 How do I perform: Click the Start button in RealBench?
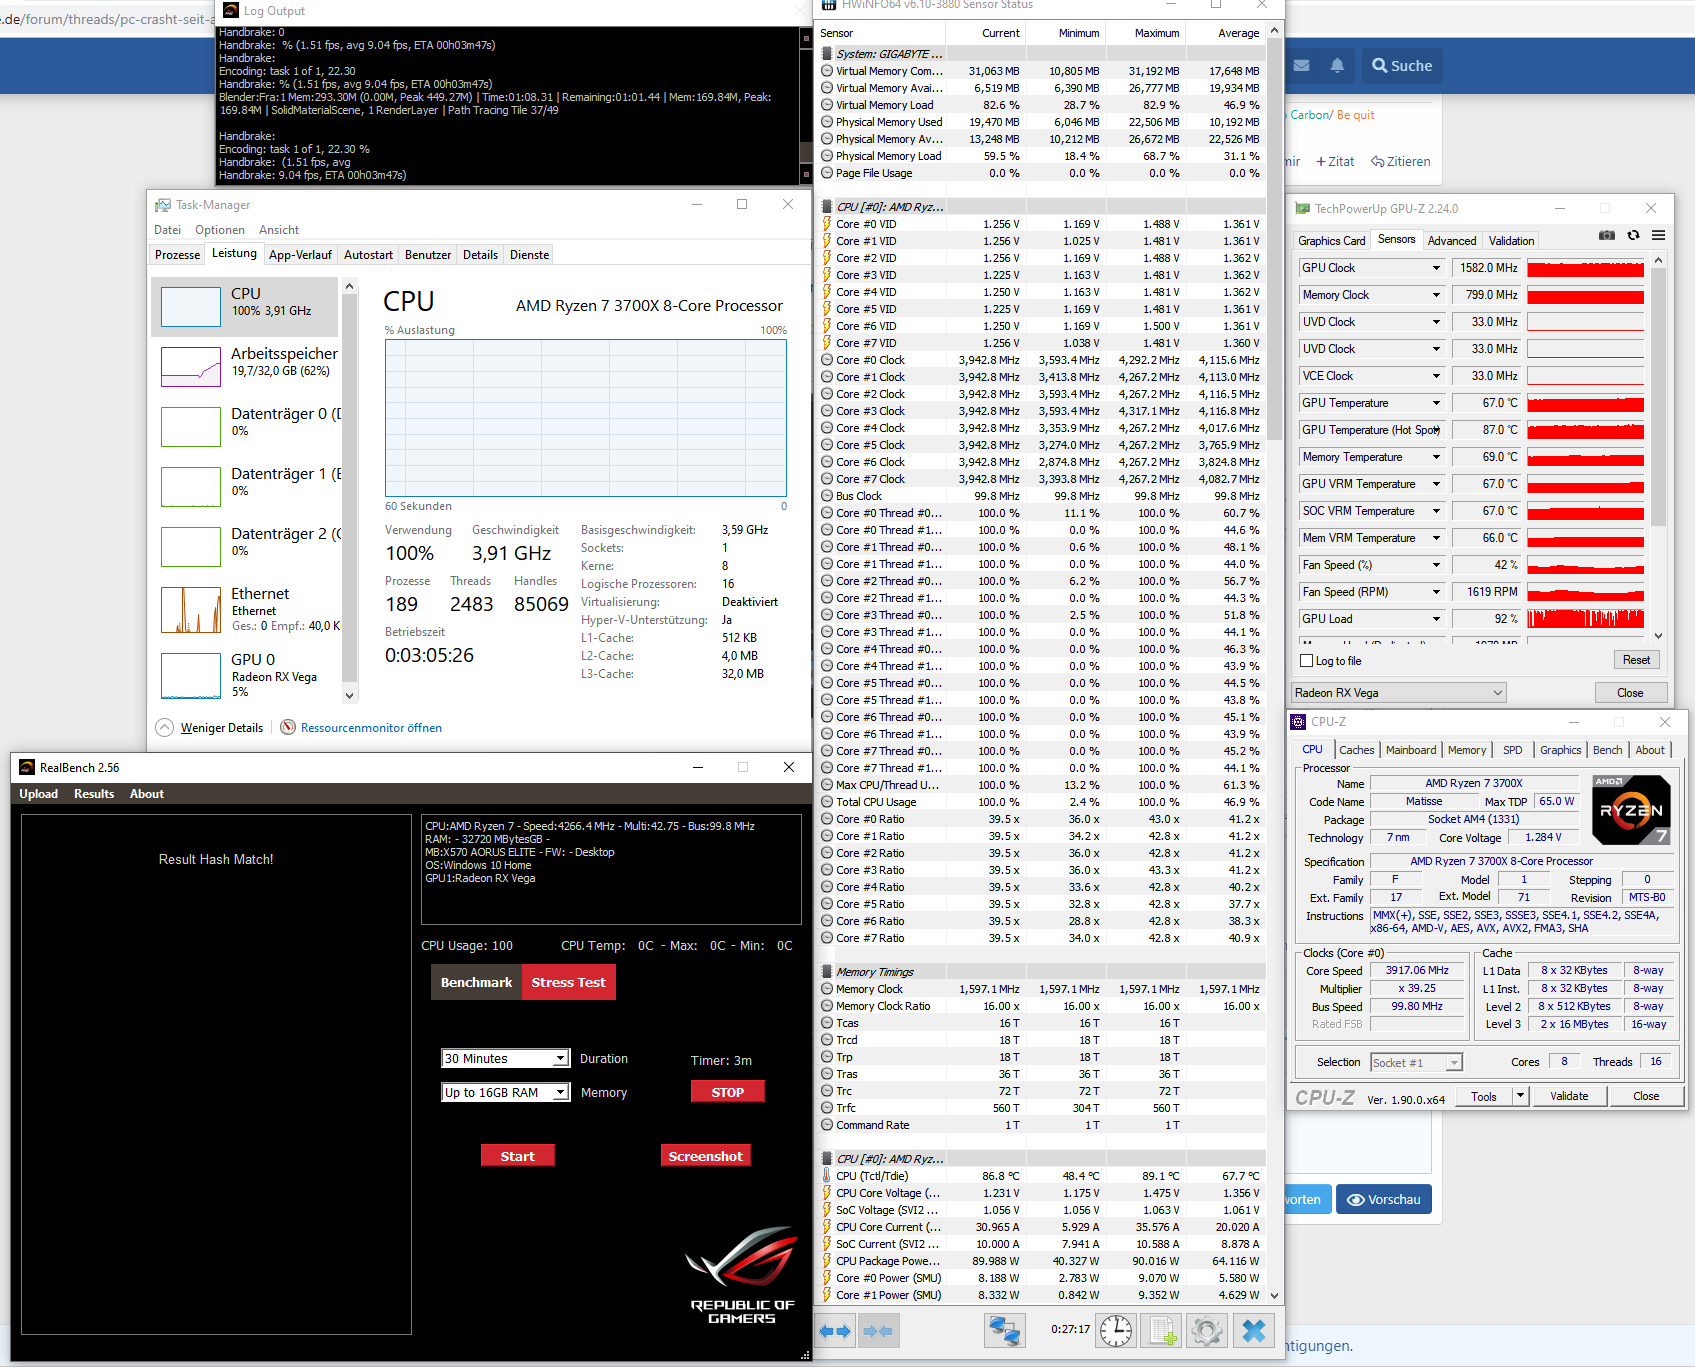(x=517, y=1156)
